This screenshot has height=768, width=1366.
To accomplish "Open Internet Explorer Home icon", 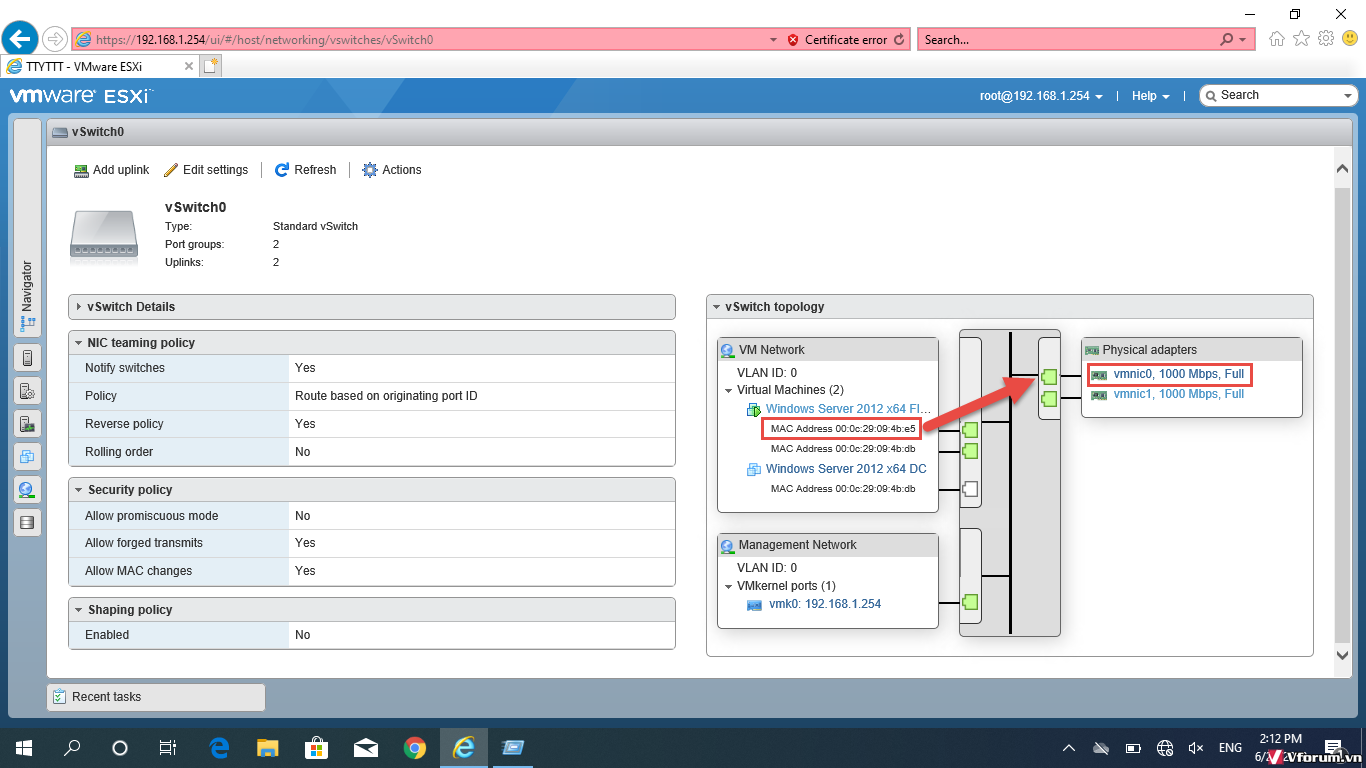I will 1276,39.
